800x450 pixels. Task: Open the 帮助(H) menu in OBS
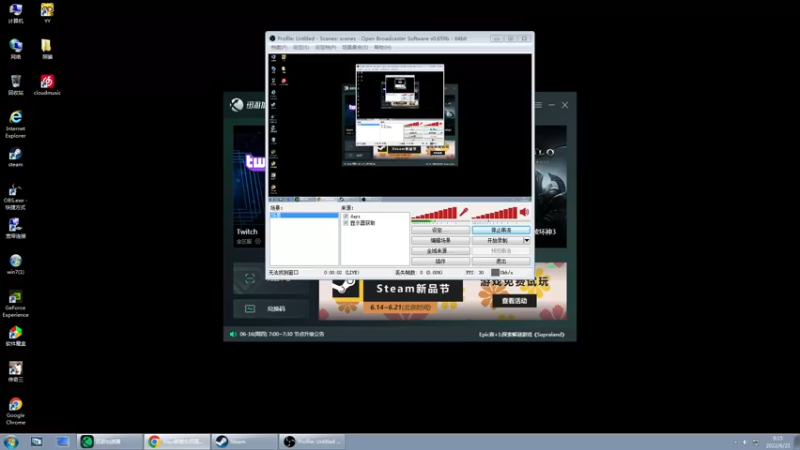pos(383,47)
